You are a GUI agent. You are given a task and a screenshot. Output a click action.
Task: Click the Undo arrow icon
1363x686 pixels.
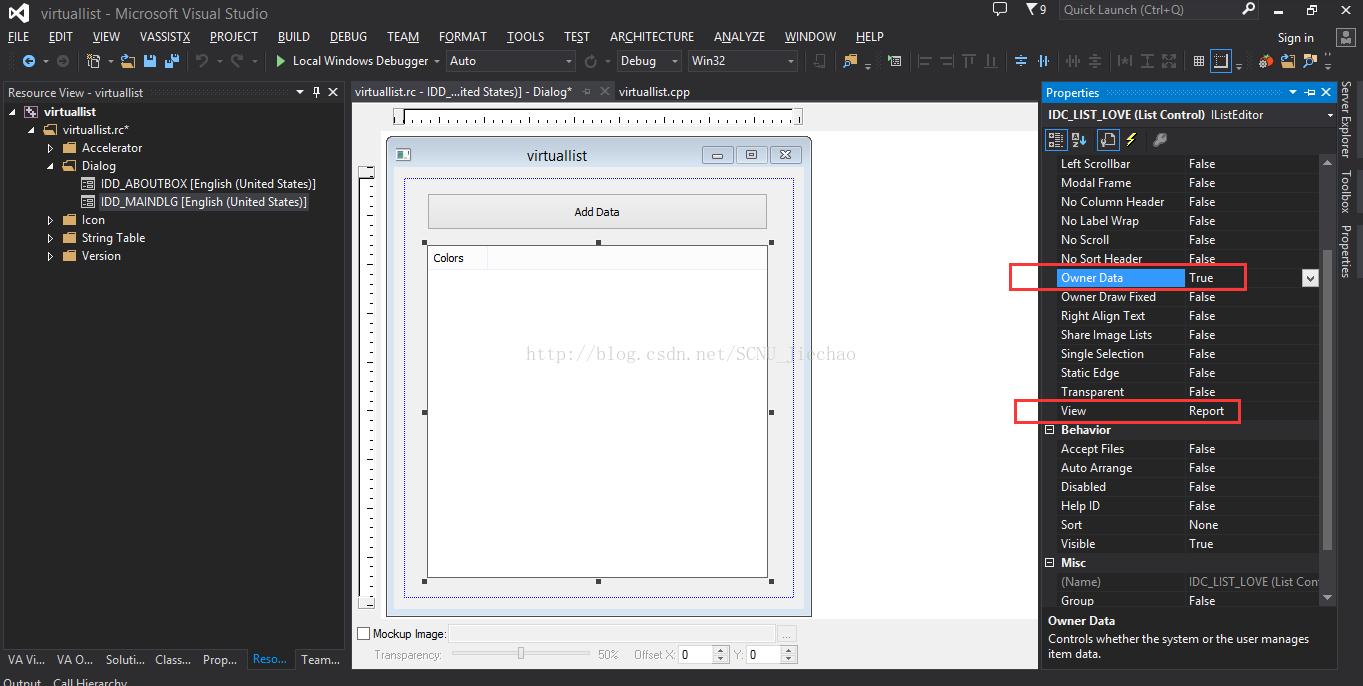point(201,61)
